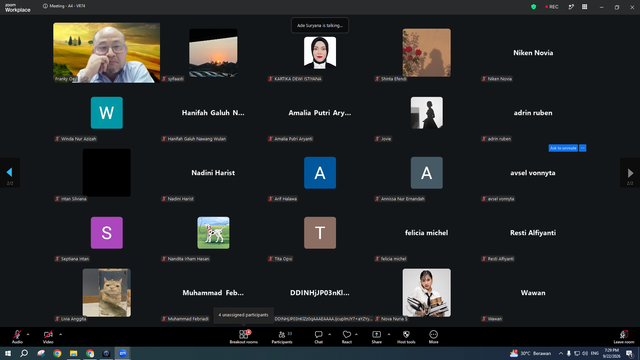Screen dimensions: 640x360
Task: Click the green encryption shield icon
Action: click(533, 7)
